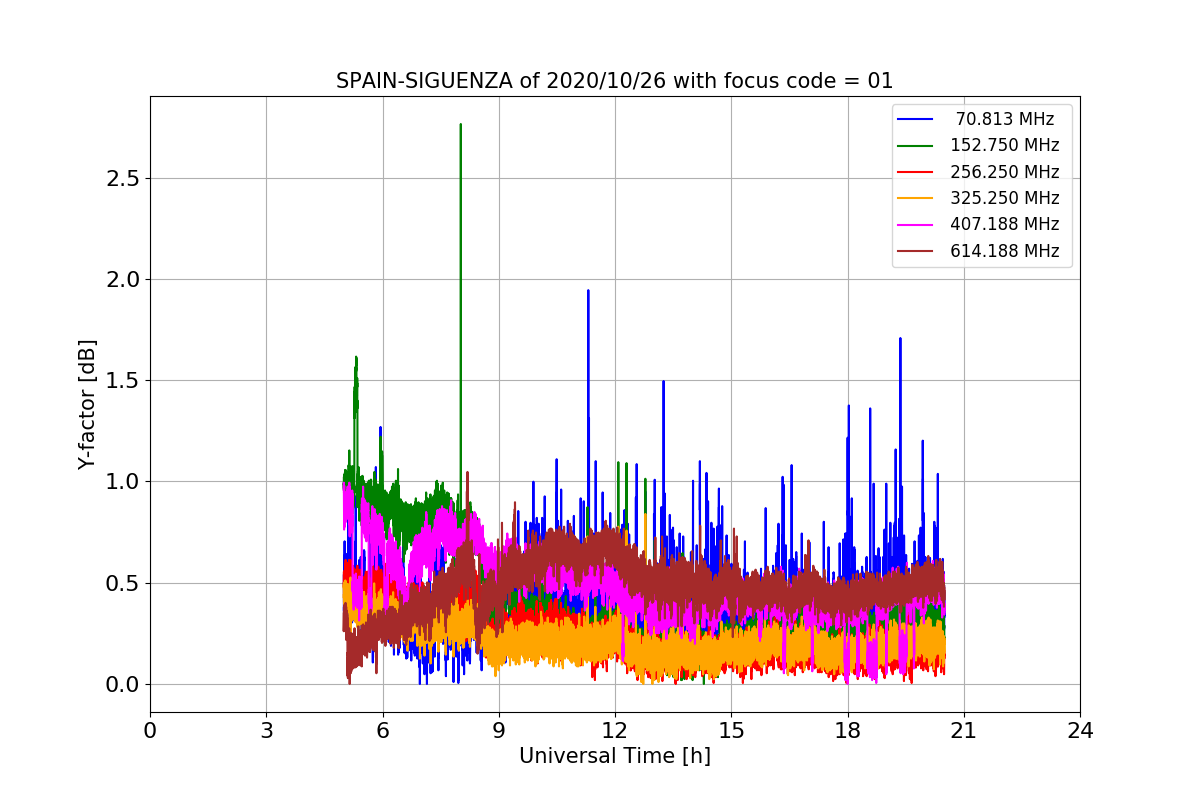The height and width of the screenshot is (800, 1200).
Task: Click the tall green spike peak near 8 h
Action: 460,126
